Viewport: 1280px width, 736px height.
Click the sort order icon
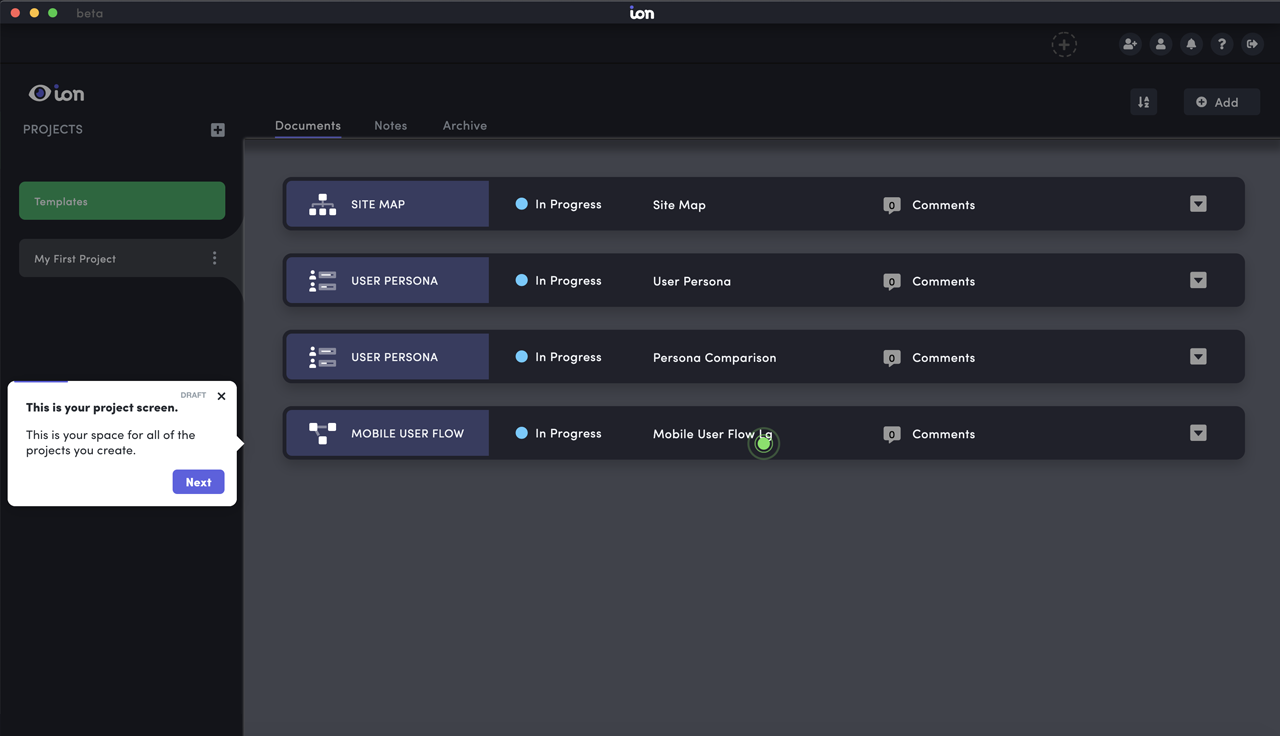[x=1144, y=102]
